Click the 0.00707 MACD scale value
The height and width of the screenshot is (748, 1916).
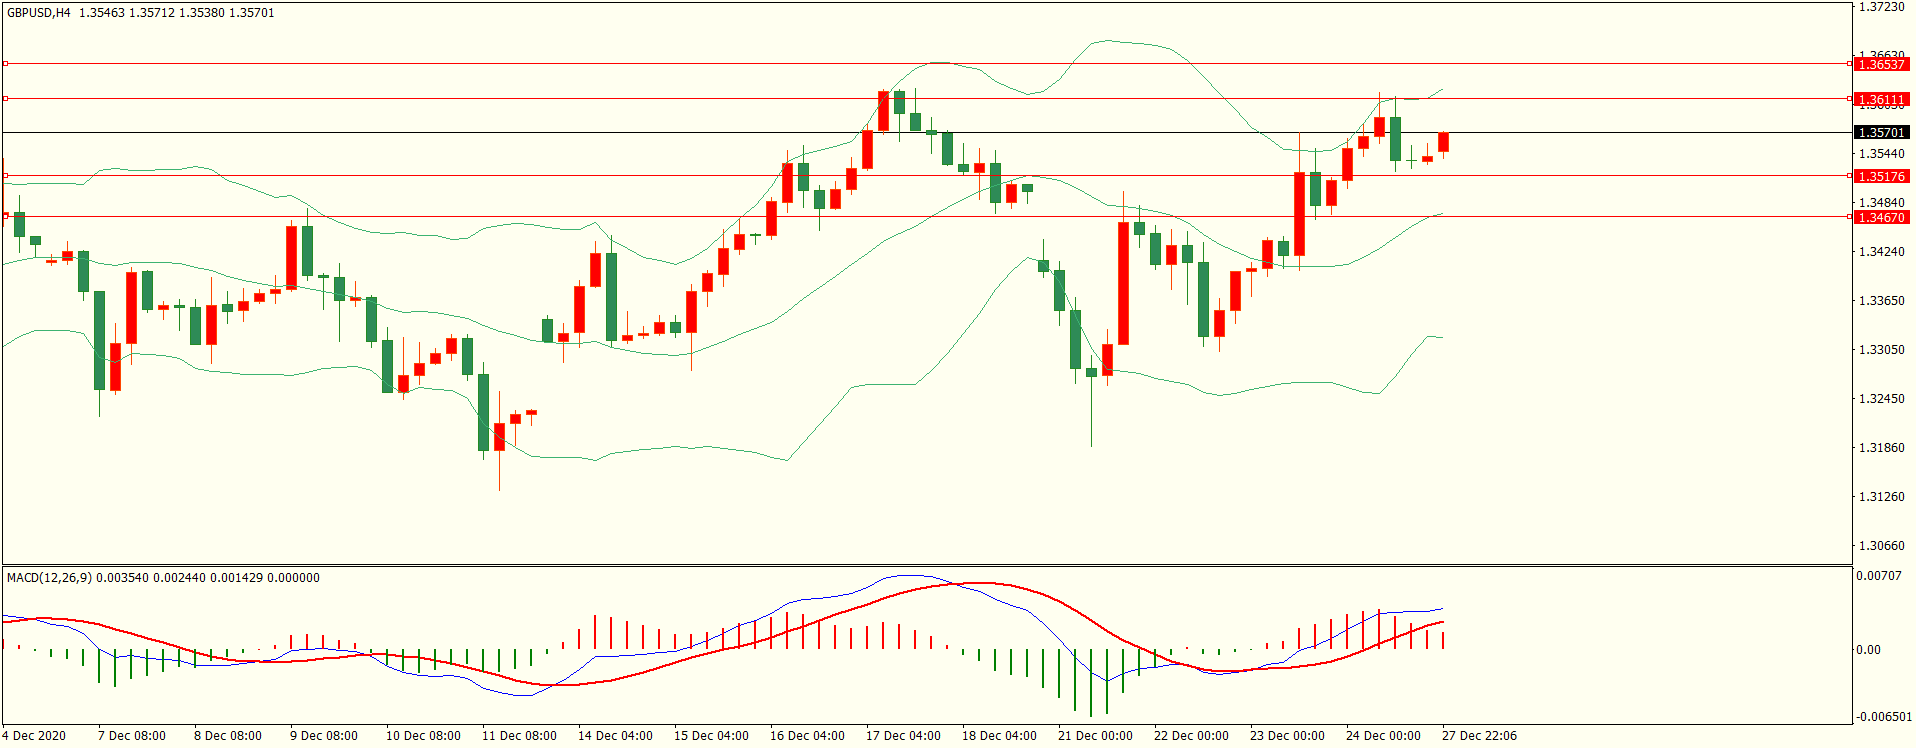[x=1878, y=576]
